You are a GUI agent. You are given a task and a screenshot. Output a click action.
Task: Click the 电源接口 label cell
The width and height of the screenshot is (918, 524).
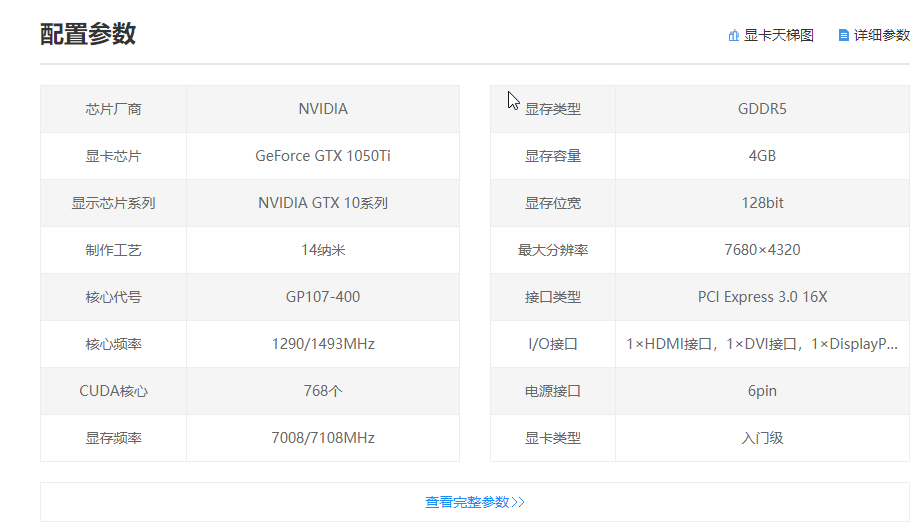click(x=553, y=391)
